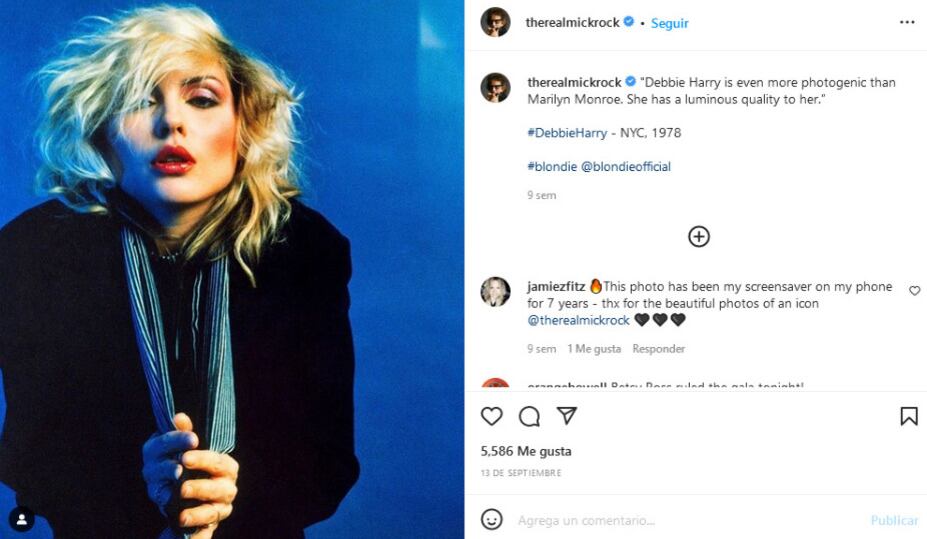Screen dimensions: 927x539
Task: Click Publicar to post comment
Action: click(894, 520)
